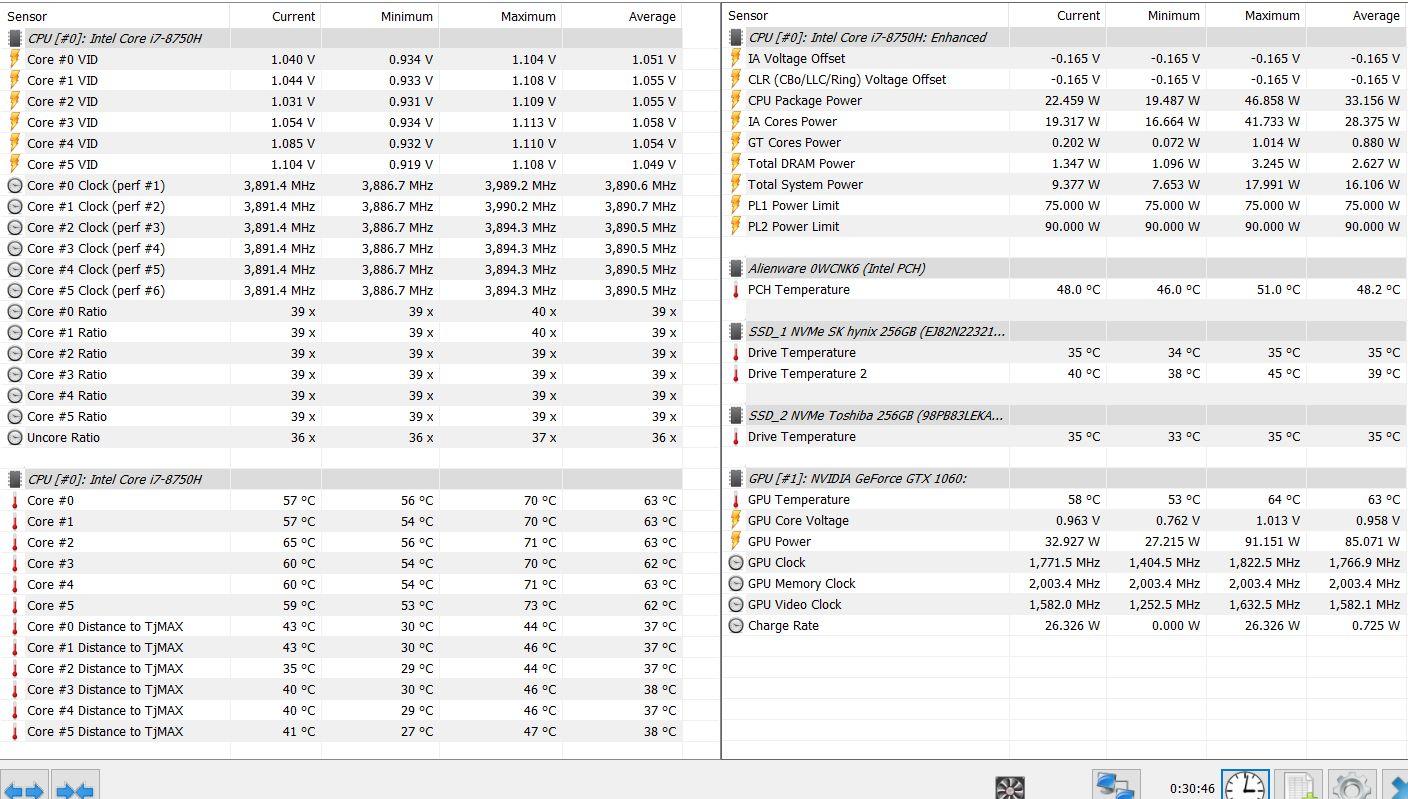The image size is (1408, 799).
Task: Click the clock icon beside GPU Video Clock
Action: [x=736, y=604]
